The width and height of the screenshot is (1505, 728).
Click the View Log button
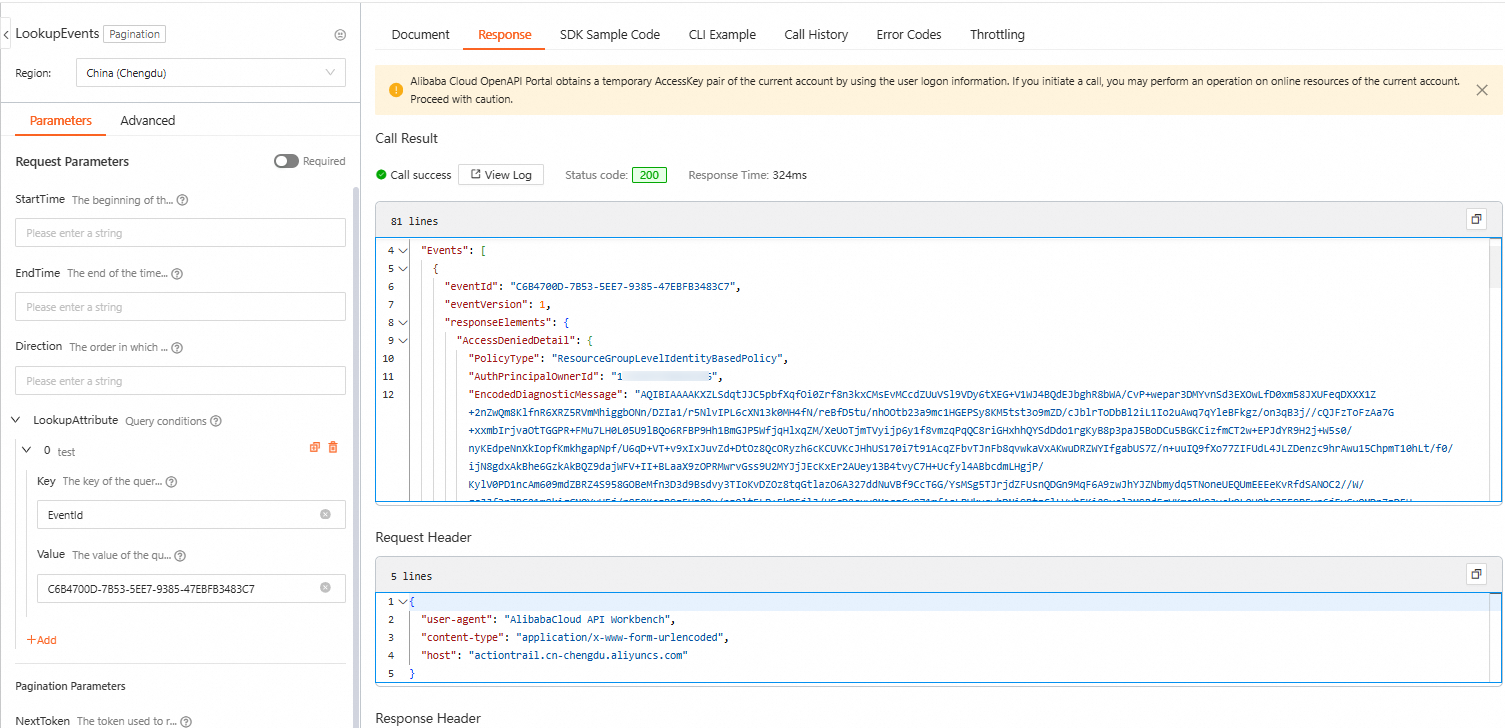tap(501, 175)
